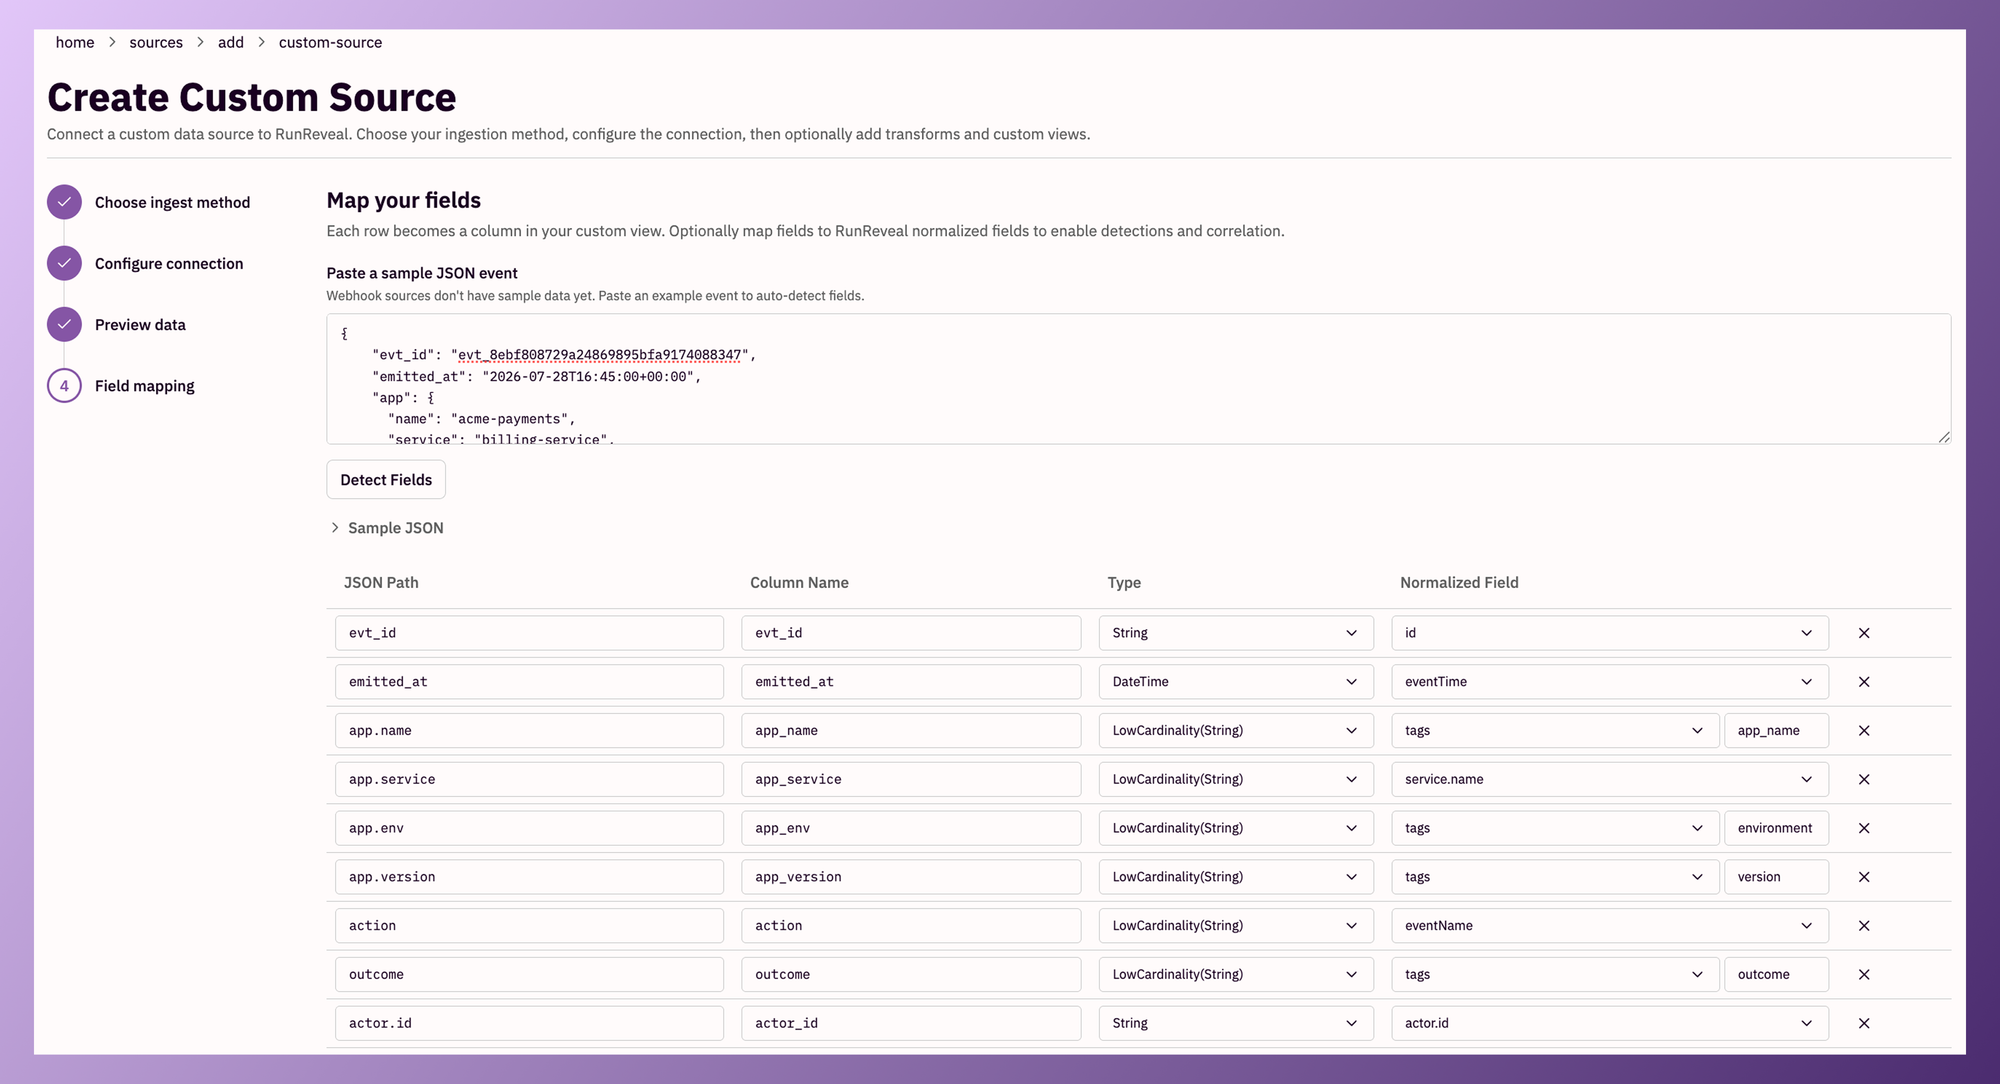Click the emitted_at Column Name field
The height and width of the screenshot is (1084, 2000).
[x=911, y=682]
